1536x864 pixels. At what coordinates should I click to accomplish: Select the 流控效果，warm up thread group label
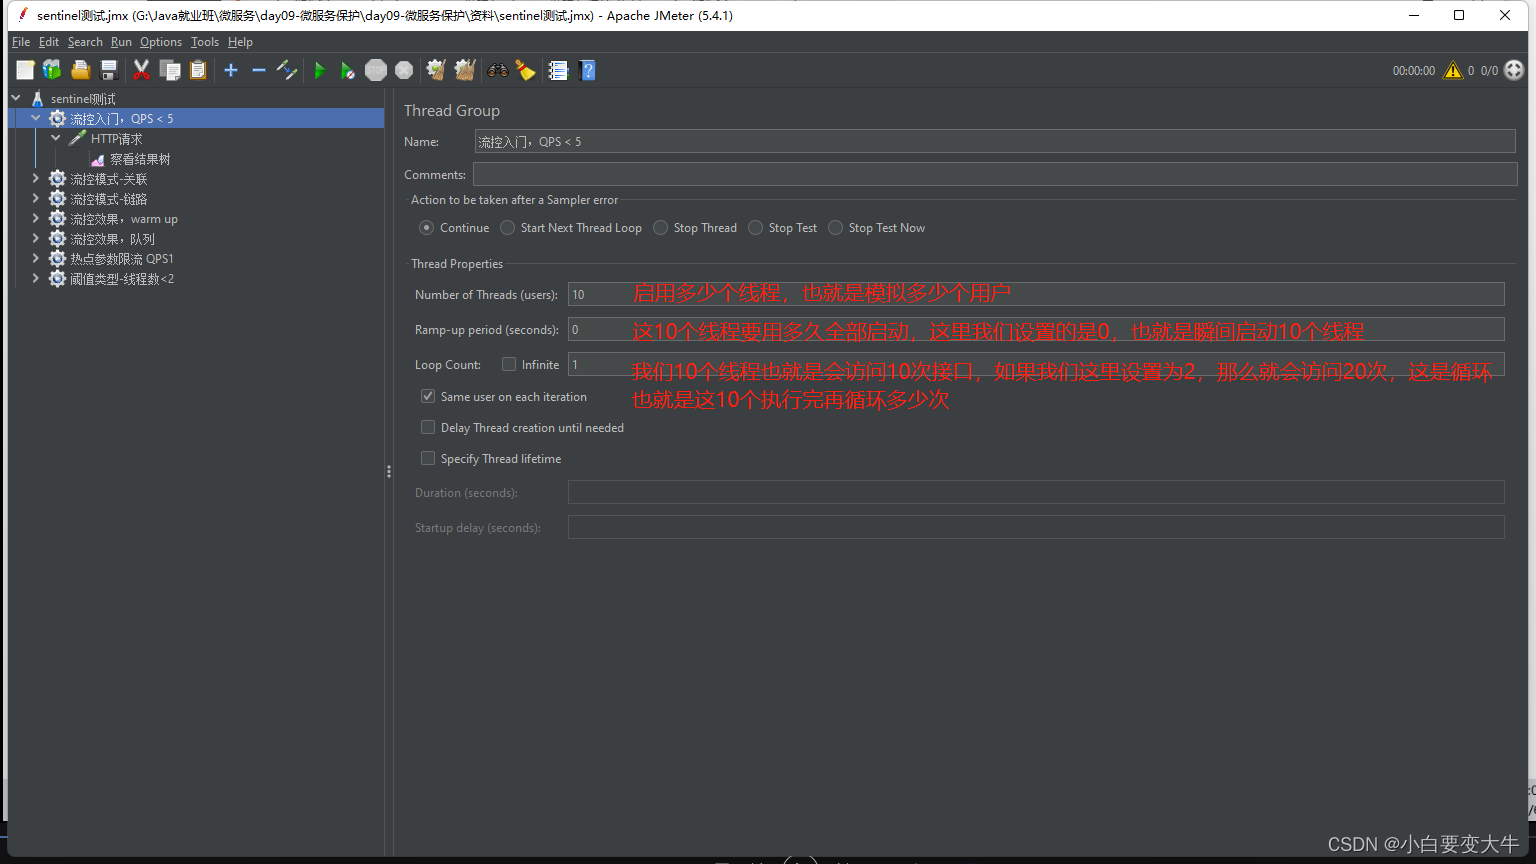tap(124, 219)
